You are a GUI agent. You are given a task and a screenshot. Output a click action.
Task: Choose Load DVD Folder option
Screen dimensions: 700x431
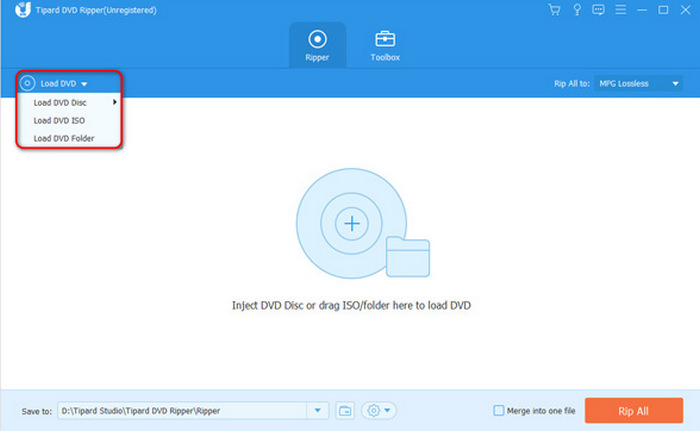[64, 138]
